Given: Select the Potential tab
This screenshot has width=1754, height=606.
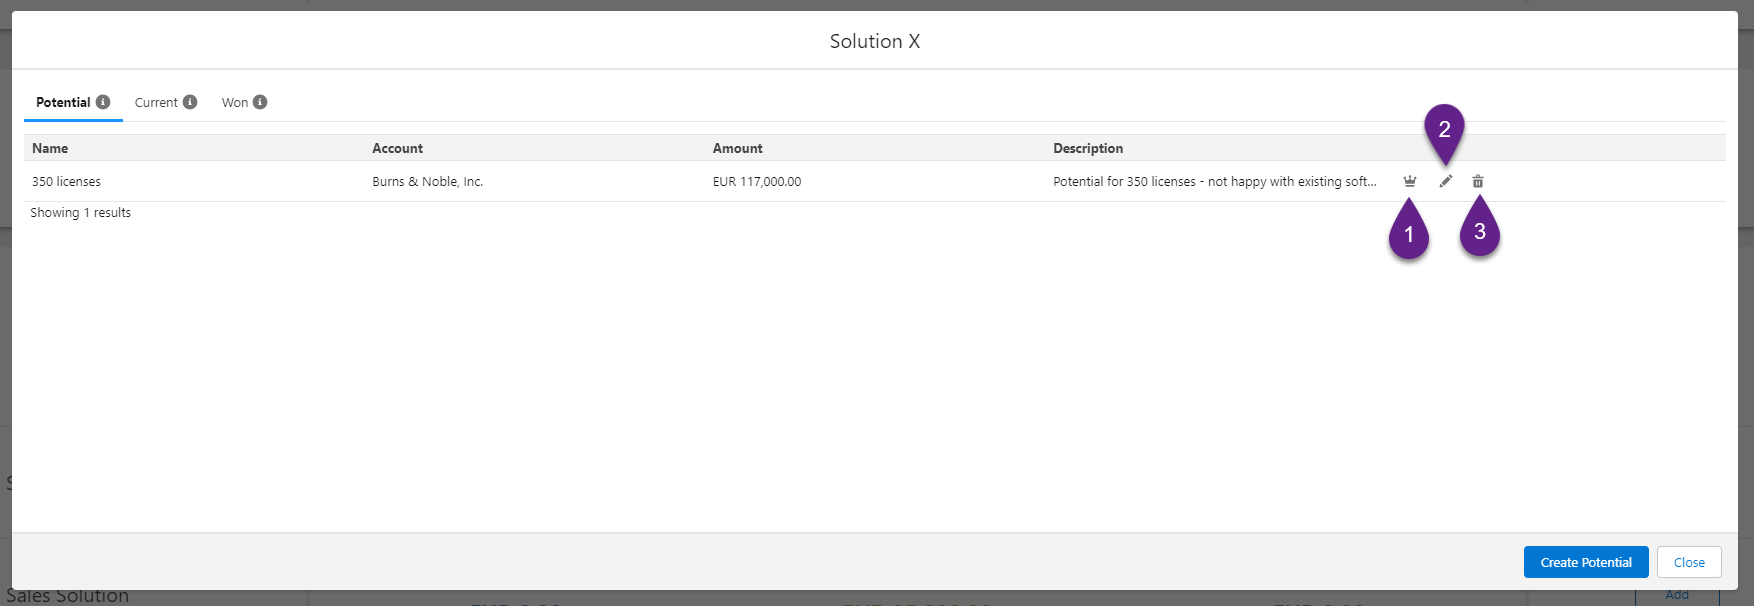Looking at the screenshot, I should 63,102.
